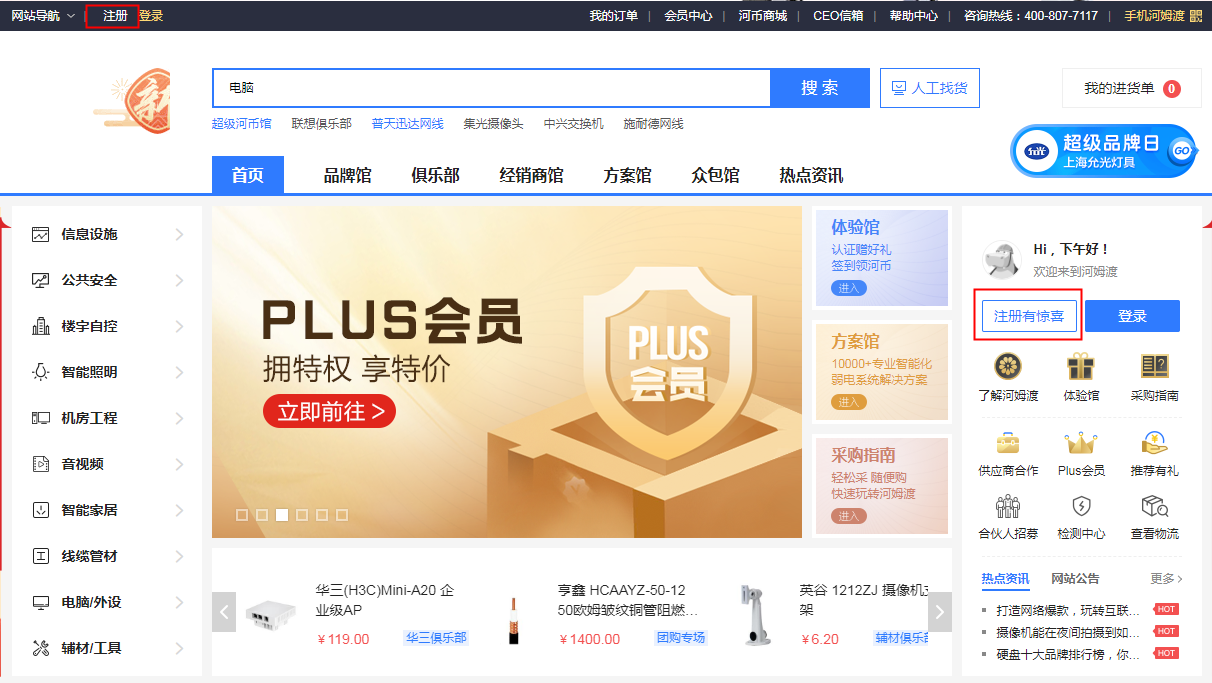This screenshot has width=1212, height=683.
Task: Select the last banner carousel dot
Action: [x=342, y=515]
